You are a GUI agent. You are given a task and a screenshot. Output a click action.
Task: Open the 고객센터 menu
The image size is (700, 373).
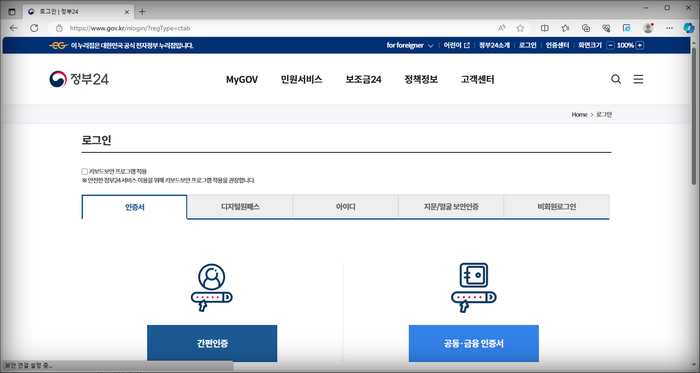478,79
